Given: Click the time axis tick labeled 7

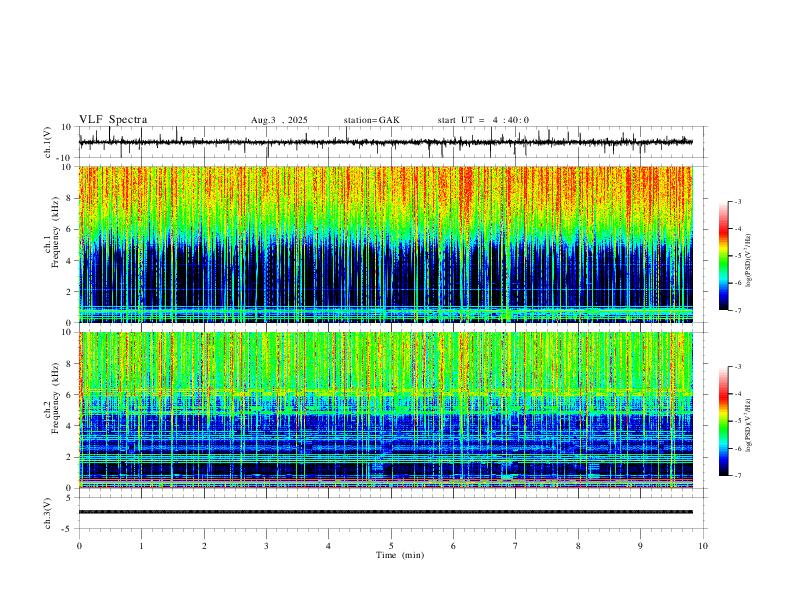Looking at the screenshot, I should point(516,546).
